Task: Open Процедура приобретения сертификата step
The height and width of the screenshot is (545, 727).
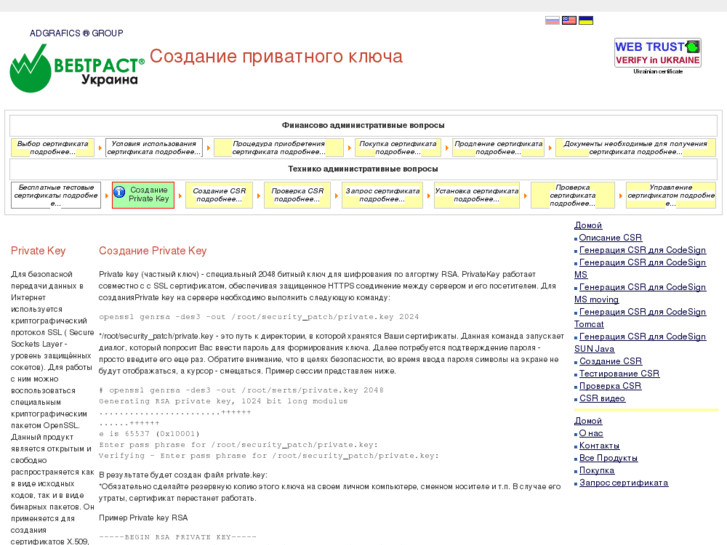Action: click(x=279, y=147)
